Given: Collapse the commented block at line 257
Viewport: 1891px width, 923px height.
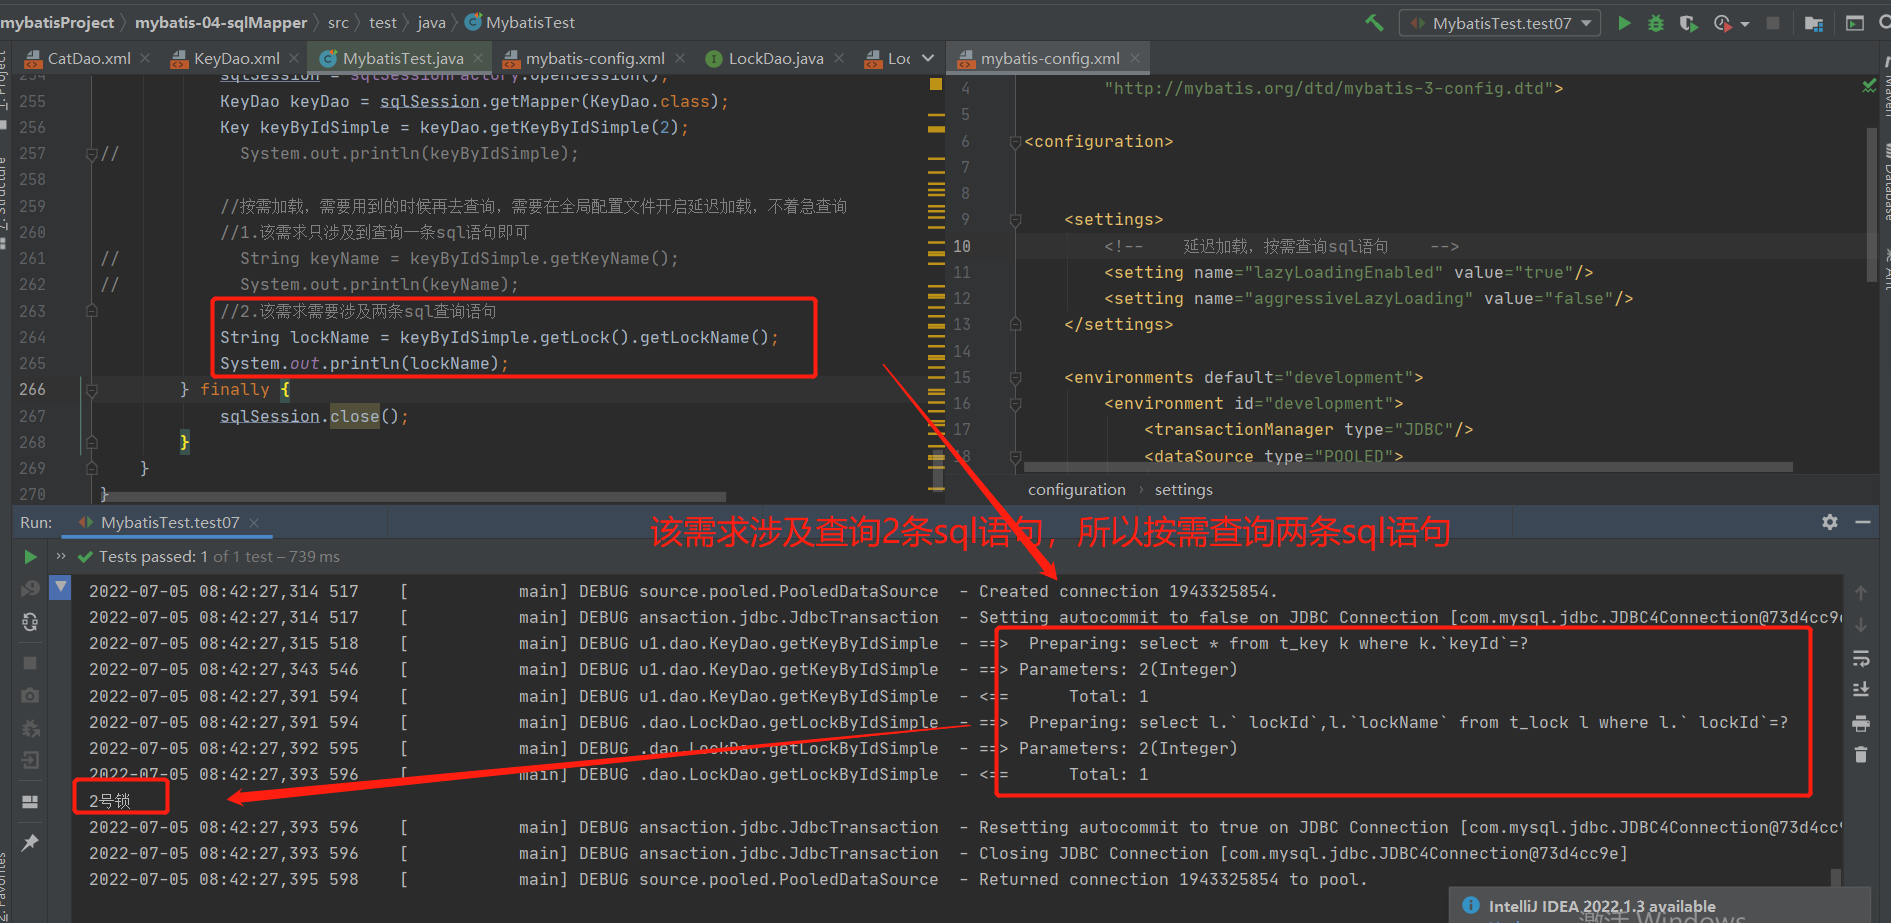Looking at the screenshot, I should pos(91,154).
